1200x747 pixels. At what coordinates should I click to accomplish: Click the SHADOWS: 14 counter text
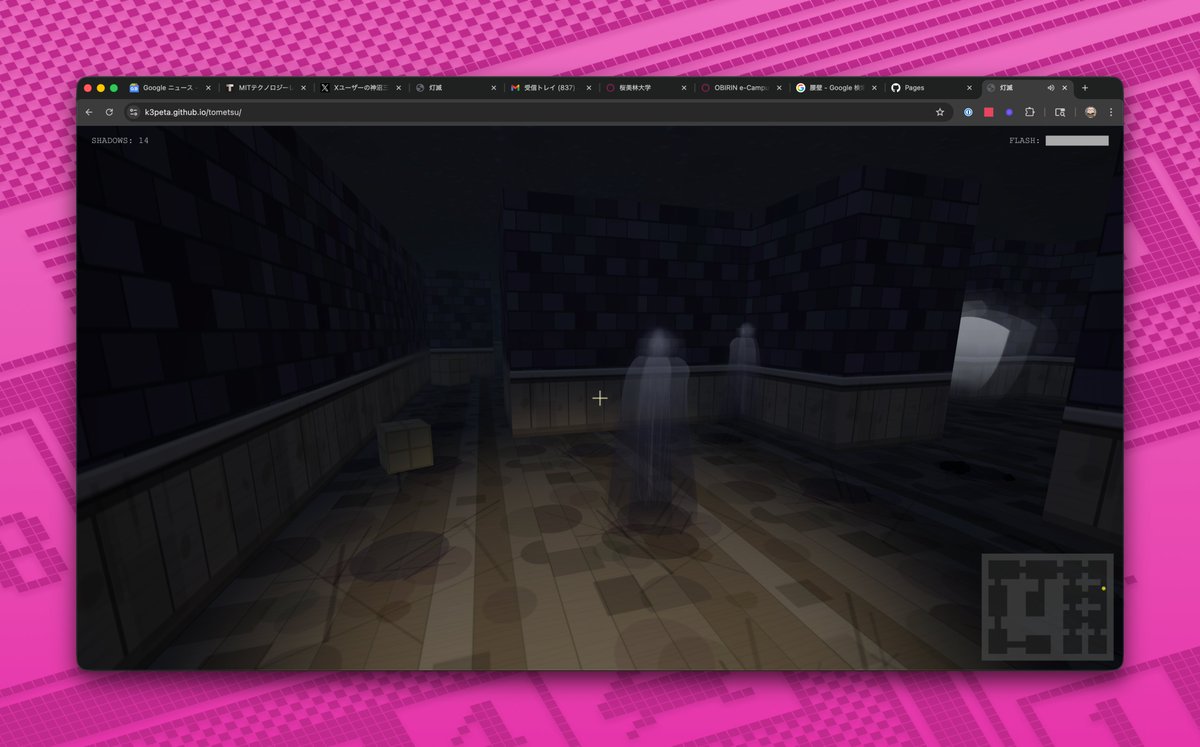pos(120,141)
